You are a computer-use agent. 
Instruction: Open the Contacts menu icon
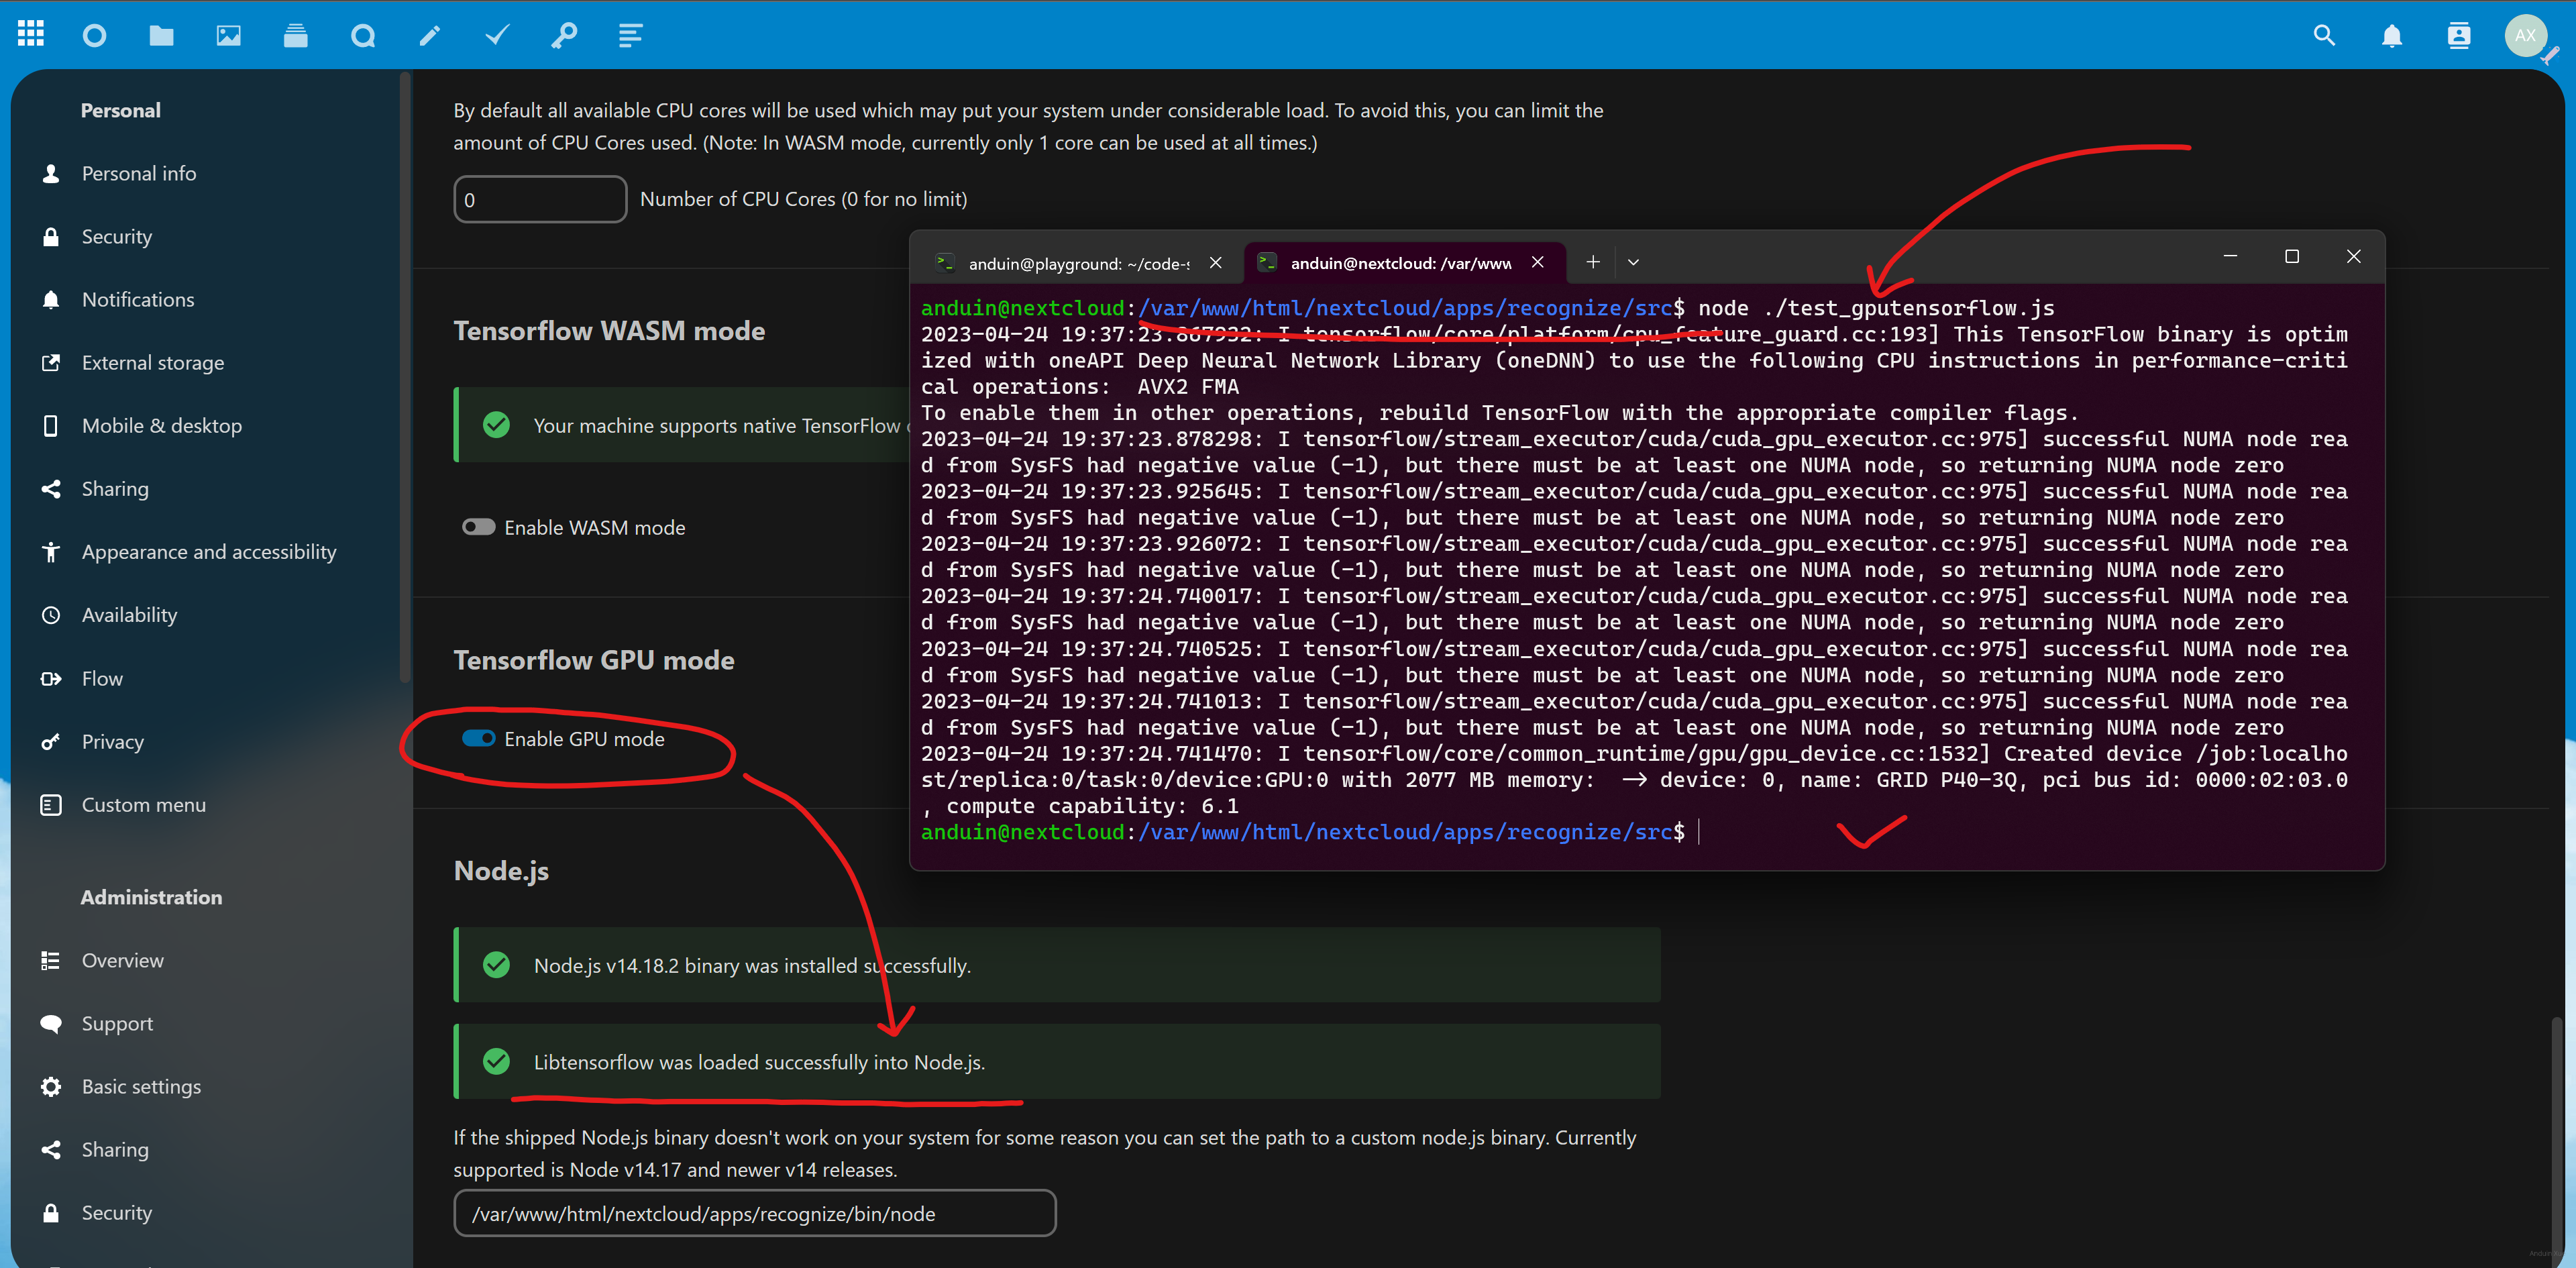2458,36
